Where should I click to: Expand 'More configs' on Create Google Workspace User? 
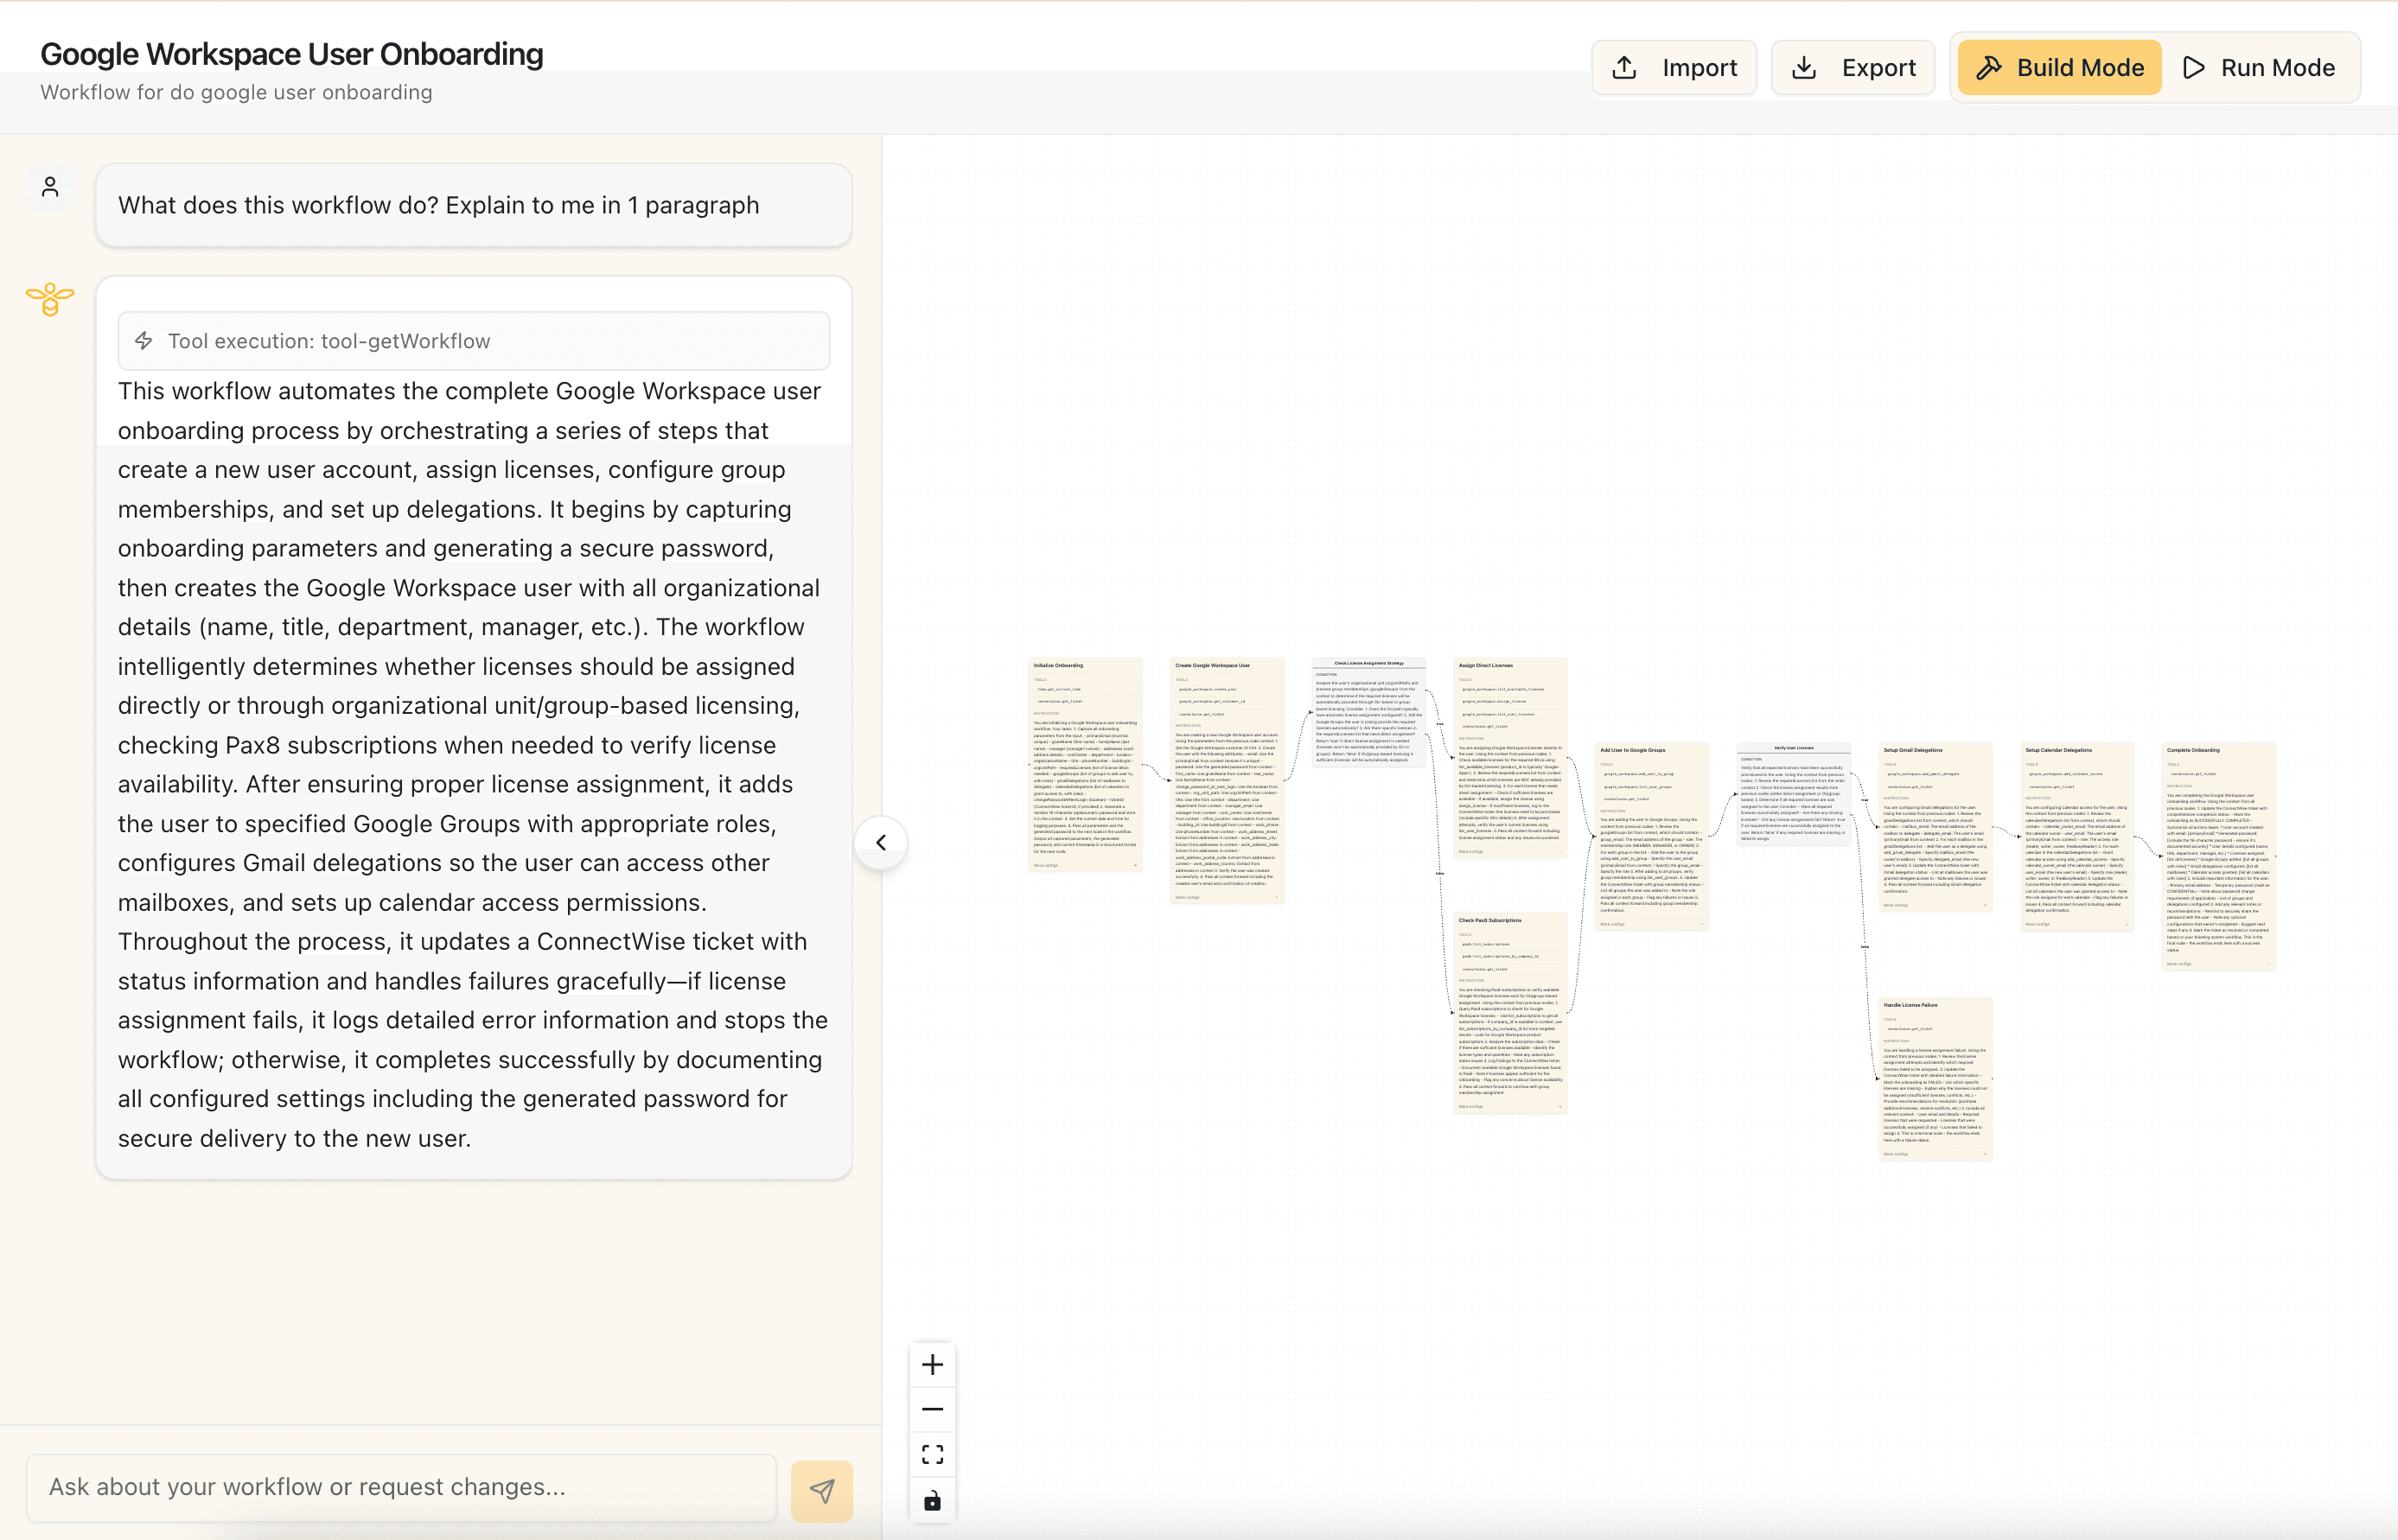click(x=1227, y=897)
